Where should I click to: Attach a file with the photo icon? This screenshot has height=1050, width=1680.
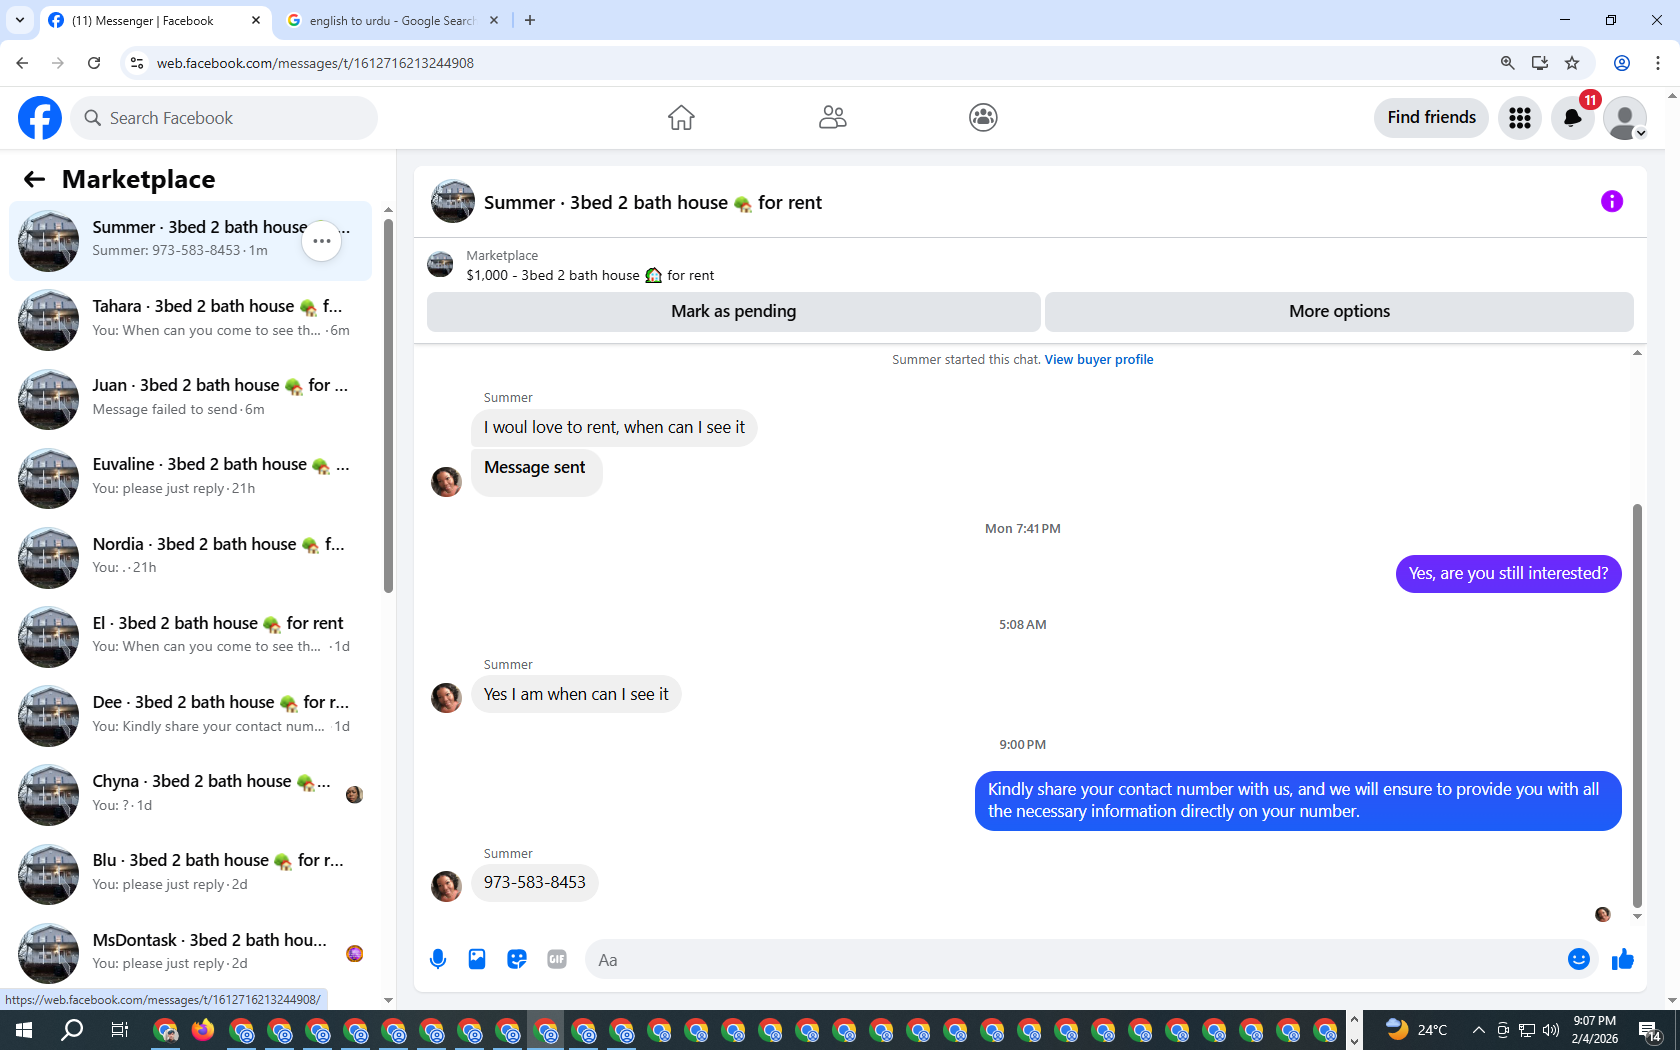pyautogui.click(x=477, y=960)
